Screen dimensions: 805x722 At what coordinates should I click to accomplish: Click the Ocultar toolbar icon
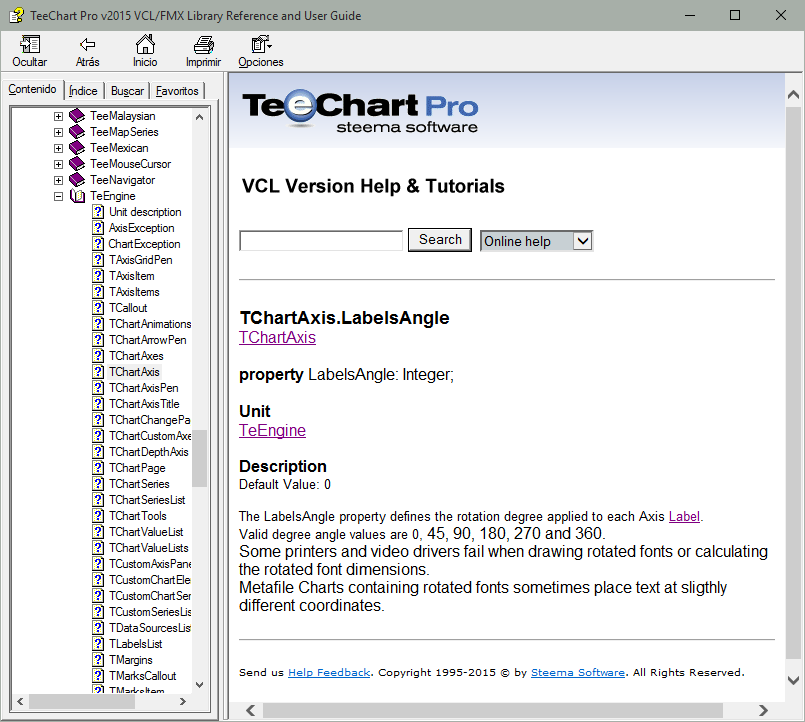tap(30, 45)
